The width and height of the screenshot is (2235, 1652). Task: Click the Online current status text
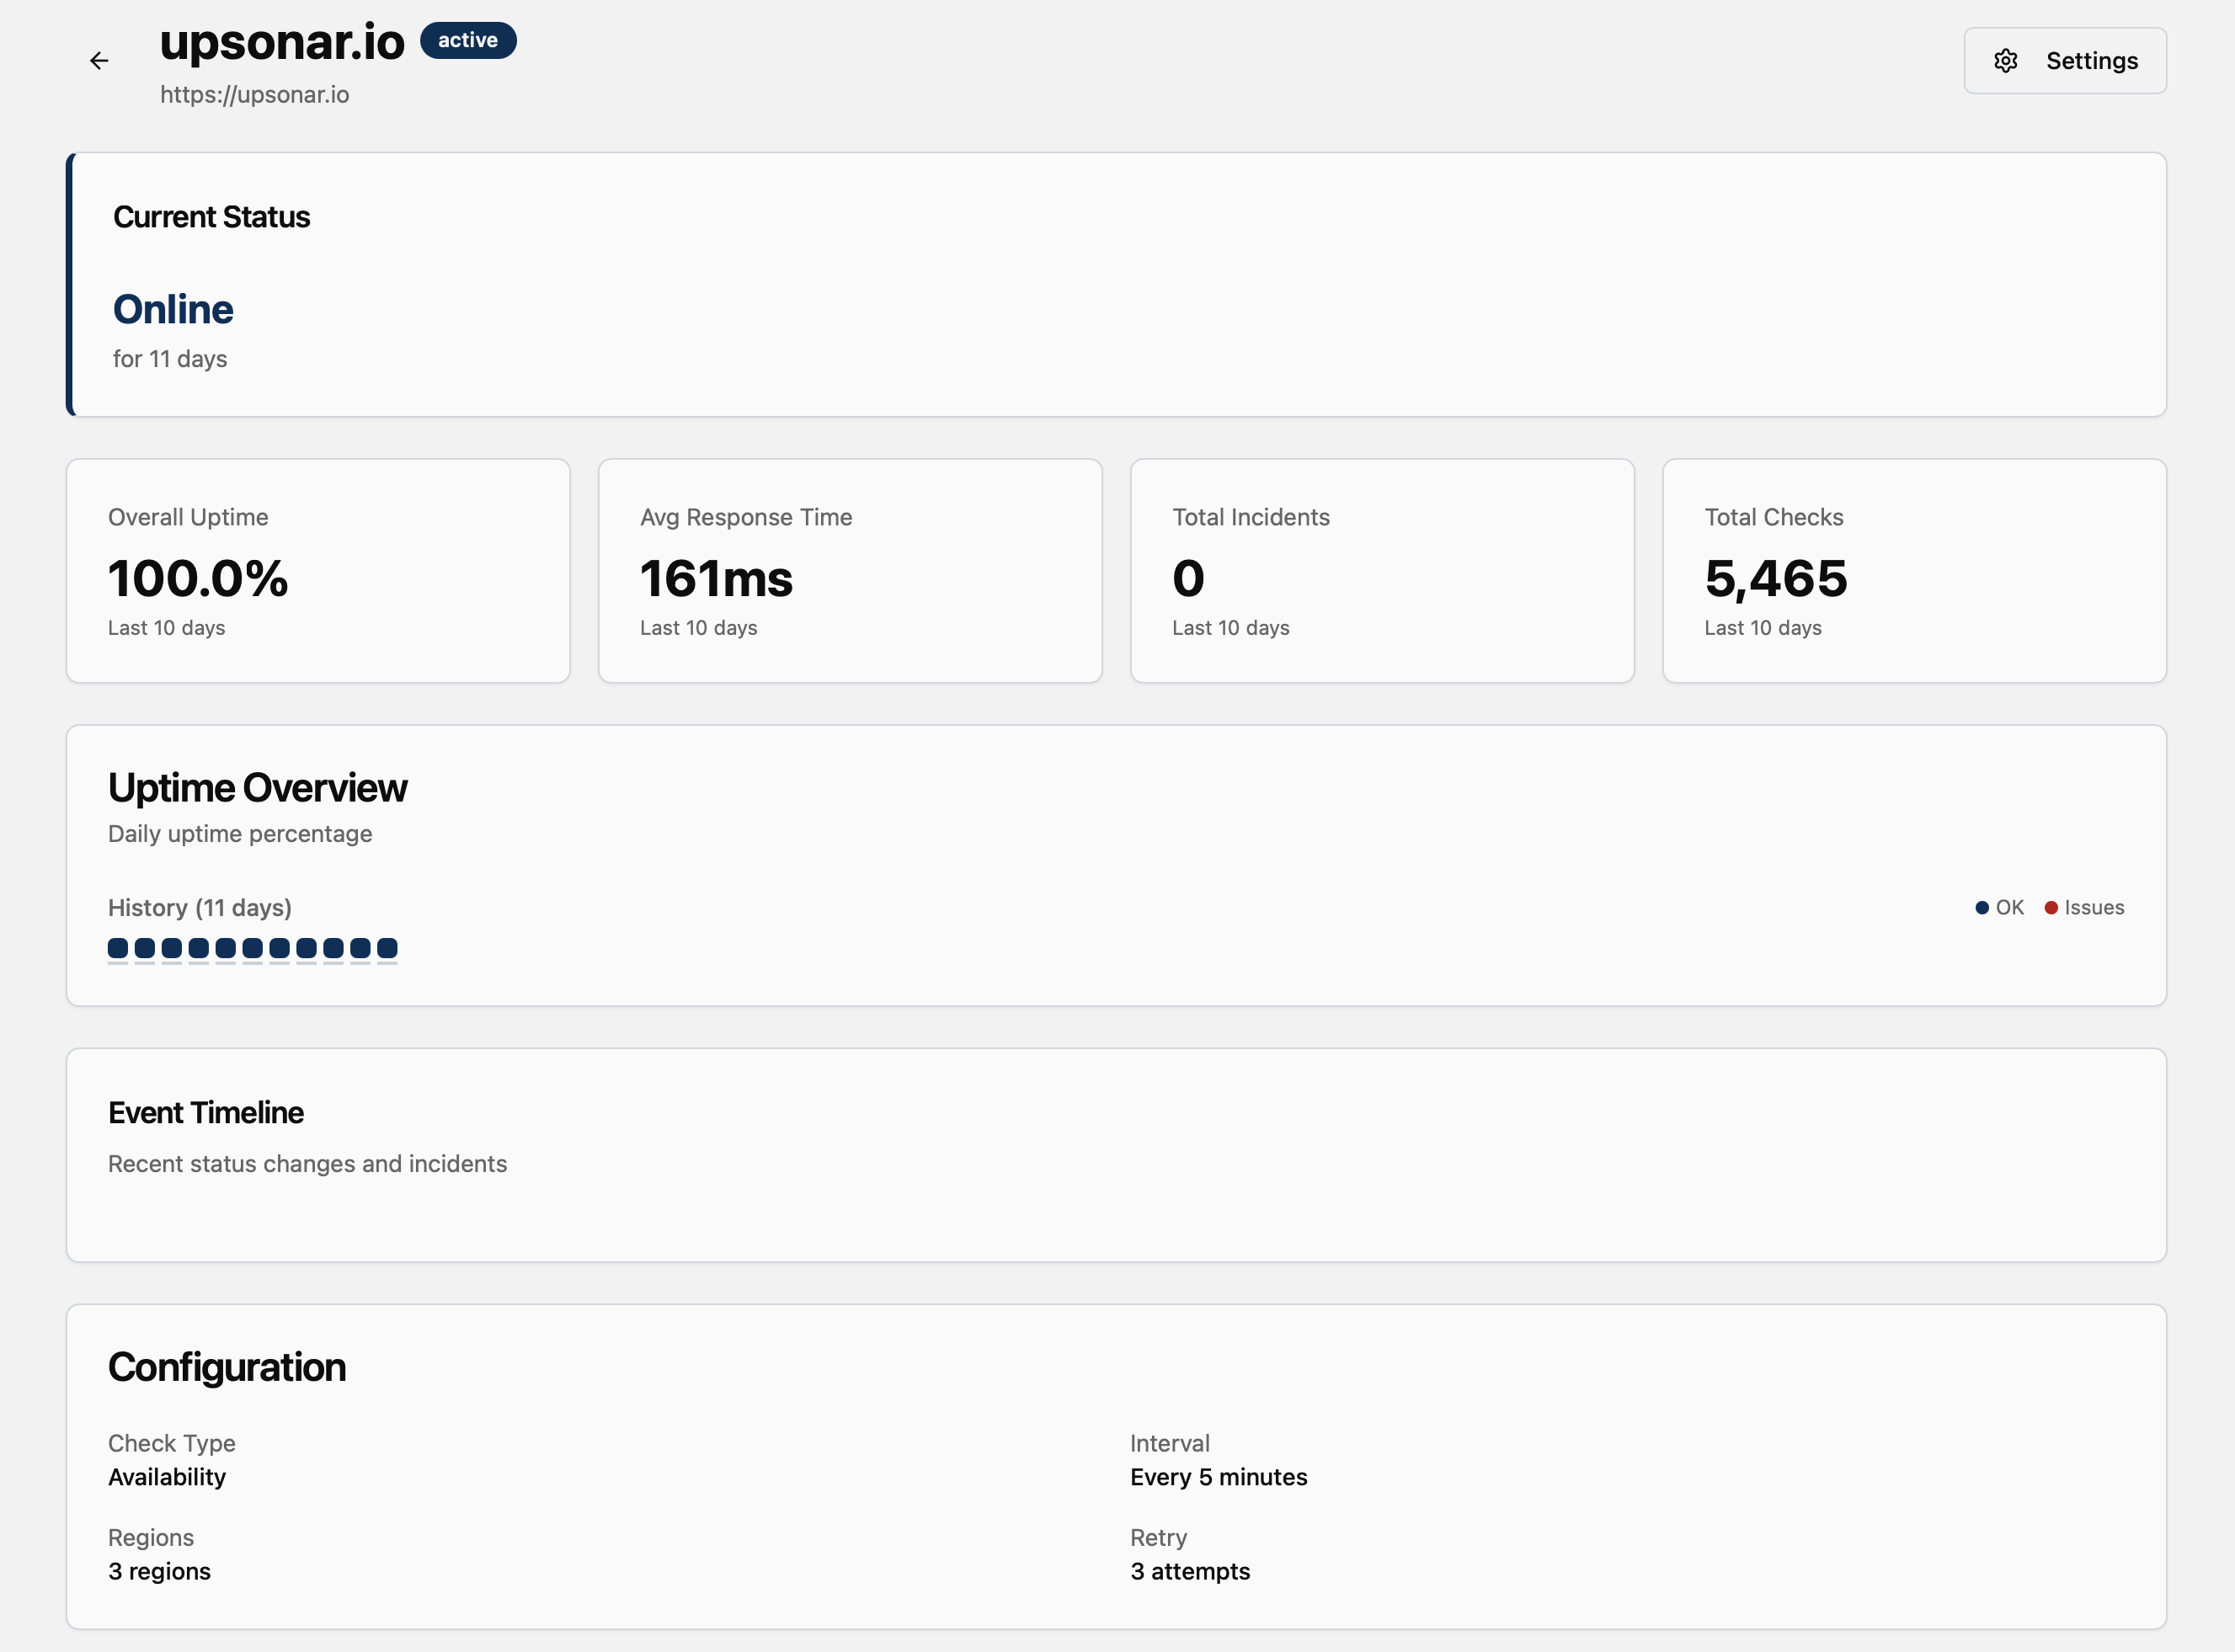pos(173,310)
